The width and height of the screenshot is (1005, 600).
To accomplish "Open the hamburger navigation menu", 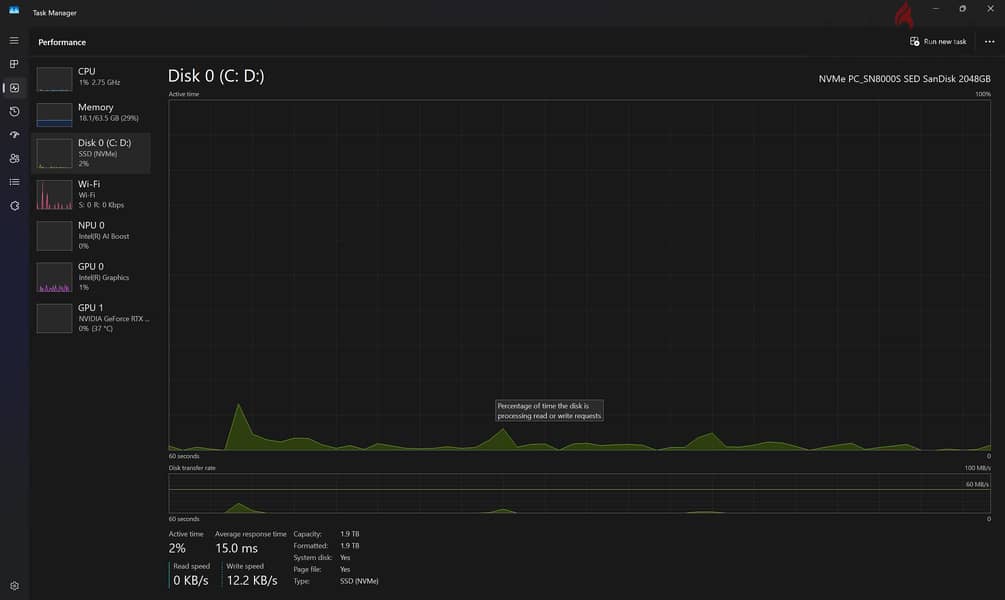I will 14,40.
